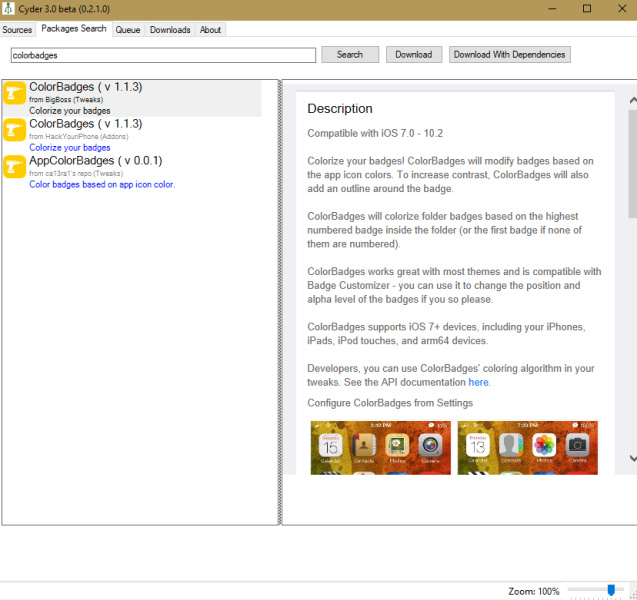Open the Downloads tab
Viewport: 637px width, 600px height.
[x=170, y=30]
